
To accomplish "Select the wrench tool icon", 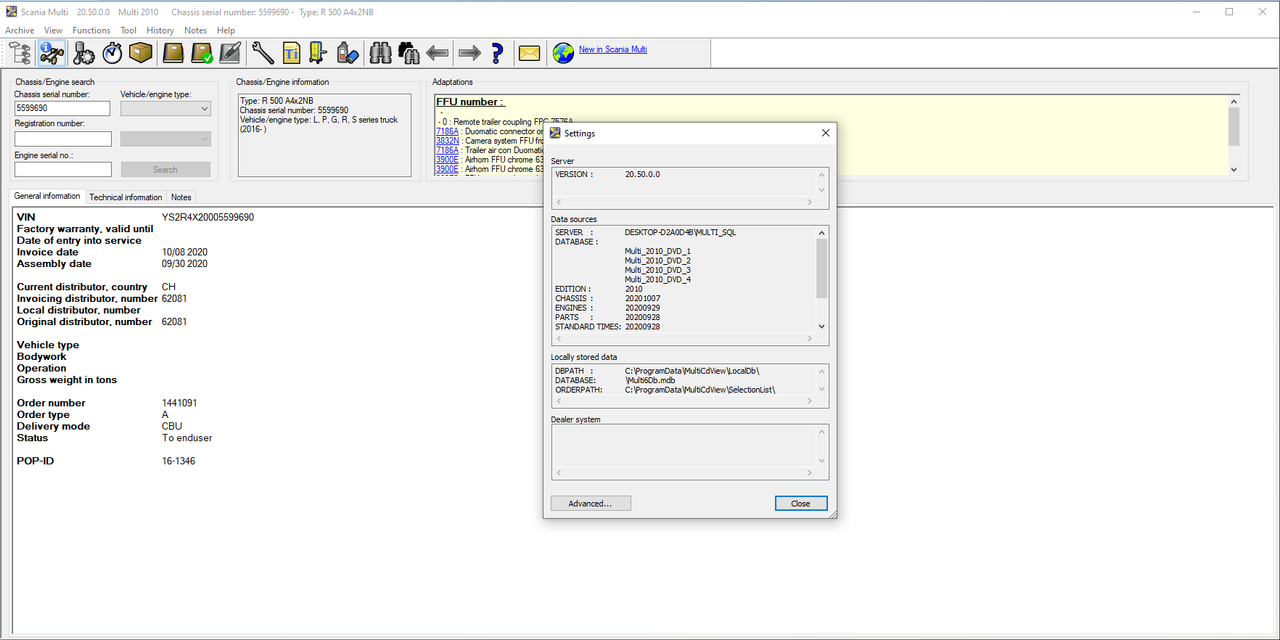I will pos(263,53).
